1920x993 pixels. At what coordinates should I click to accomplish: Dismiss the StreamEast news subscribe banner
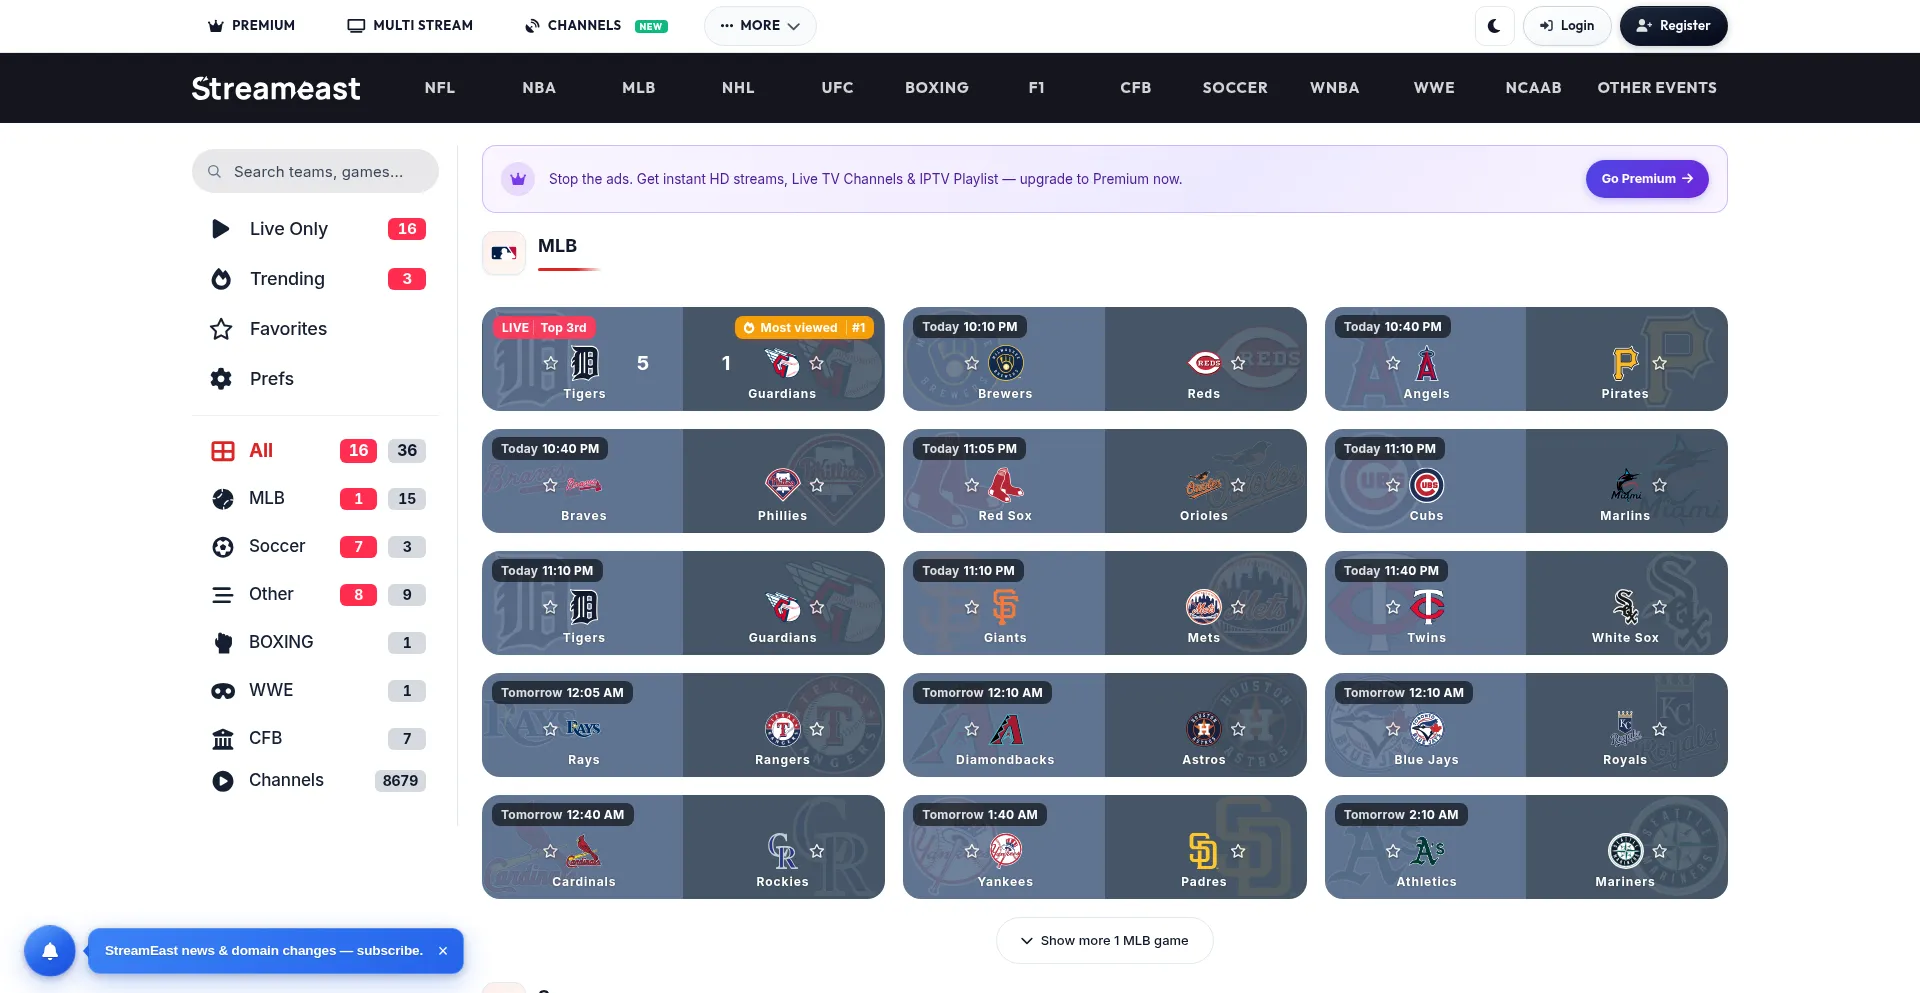pyautogui.click(x=443, y=951)
